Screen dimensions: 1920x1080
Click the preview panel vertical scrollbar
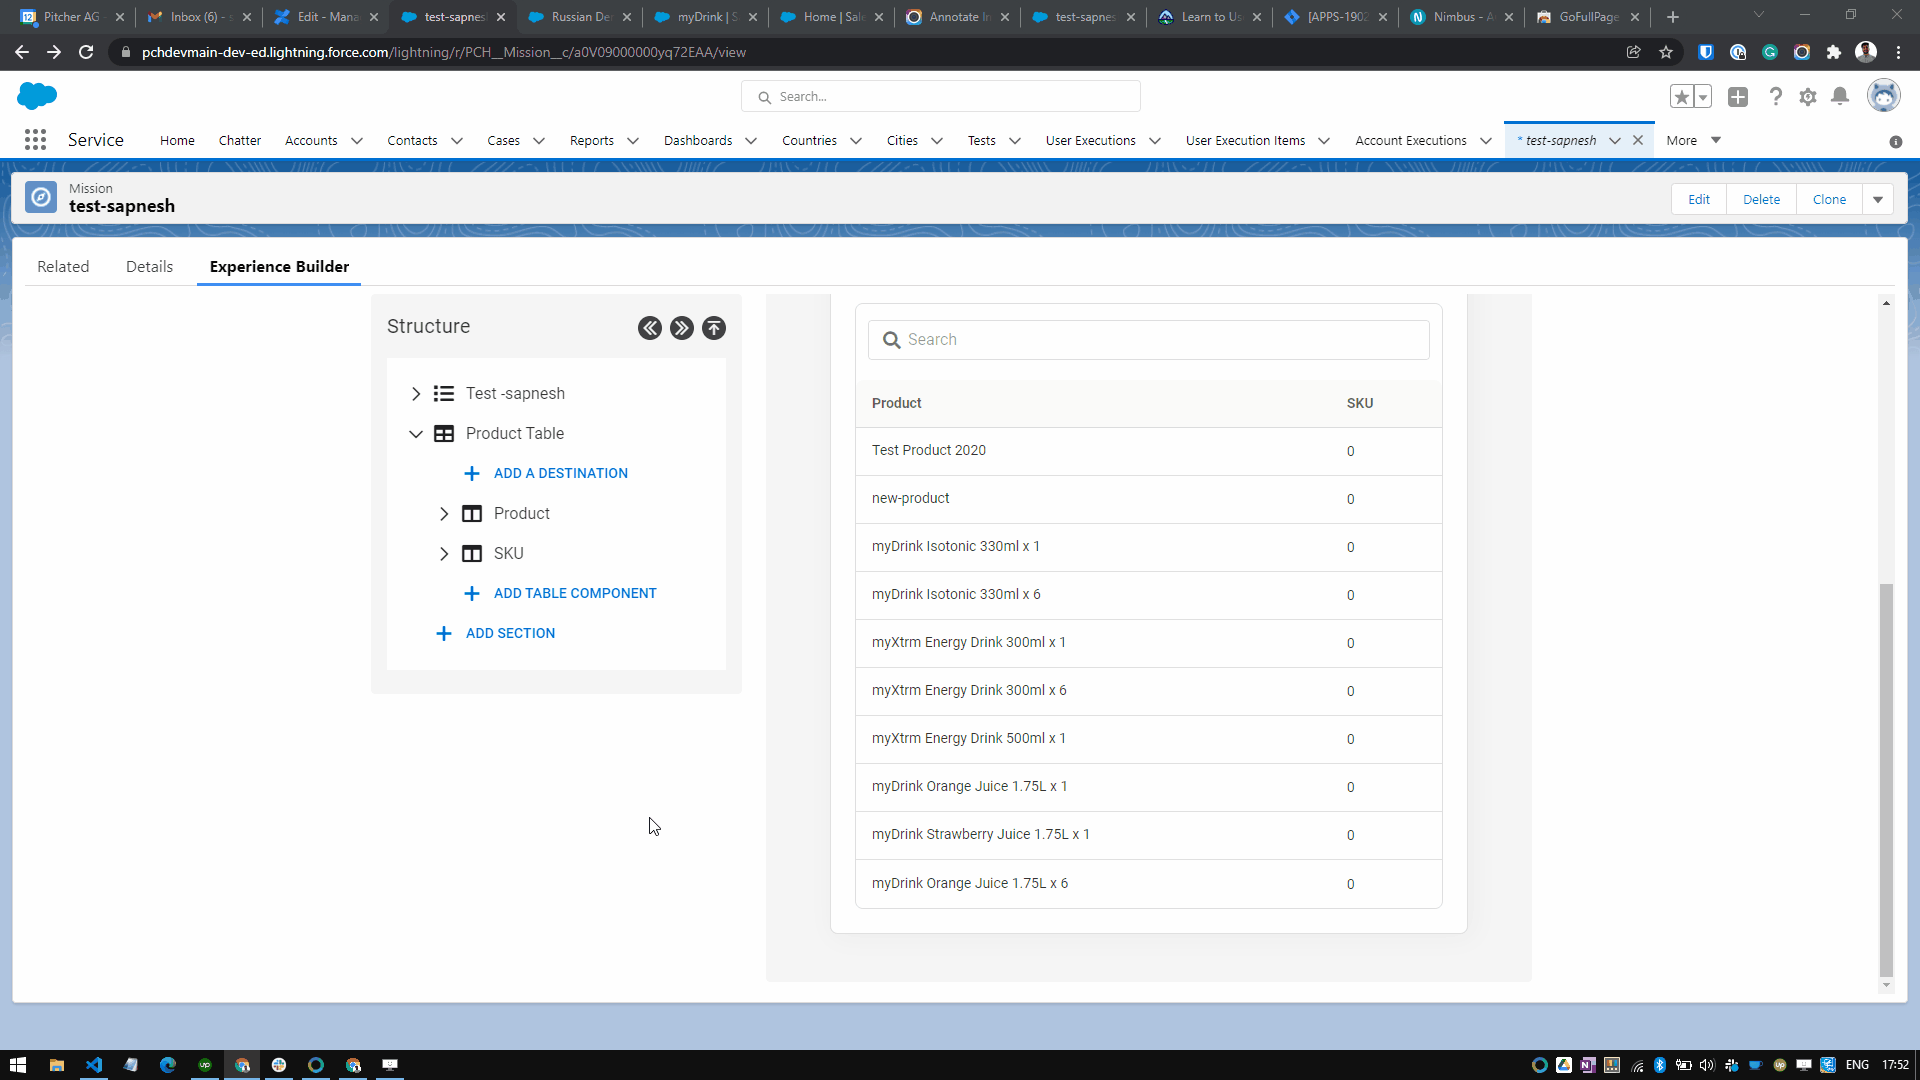click(x=1886, y=780)
